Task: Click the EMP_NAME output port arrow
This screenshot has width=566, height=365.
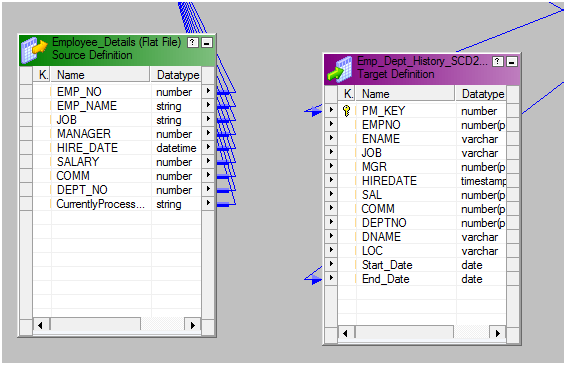Action: (208, 105)
